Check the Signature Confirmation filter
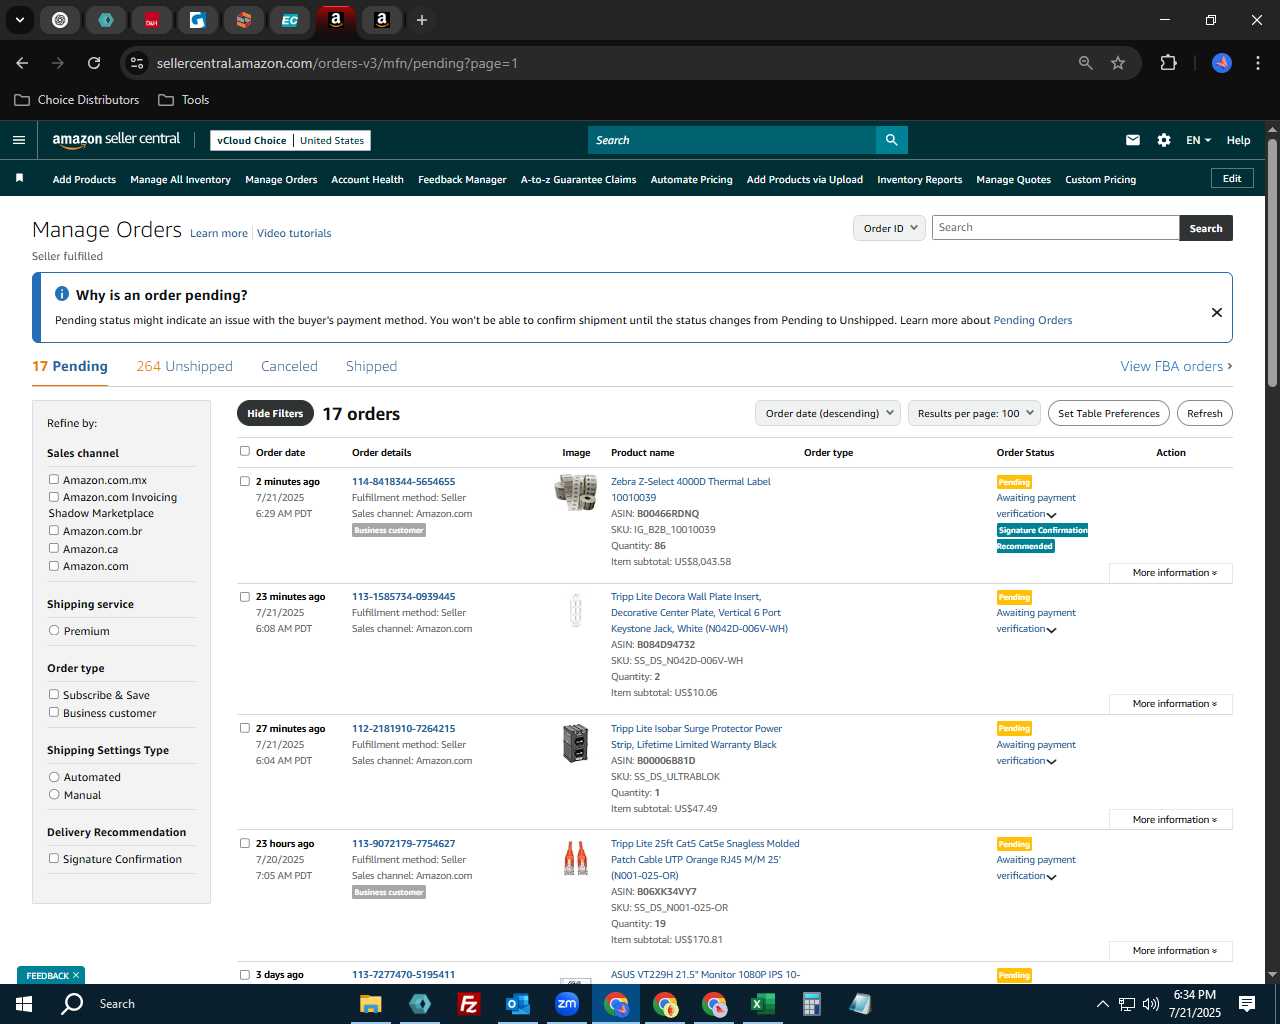Image resolution: width=1280 pixels, height=1024 pixels. pyautogui.click(x=54, y=858)
